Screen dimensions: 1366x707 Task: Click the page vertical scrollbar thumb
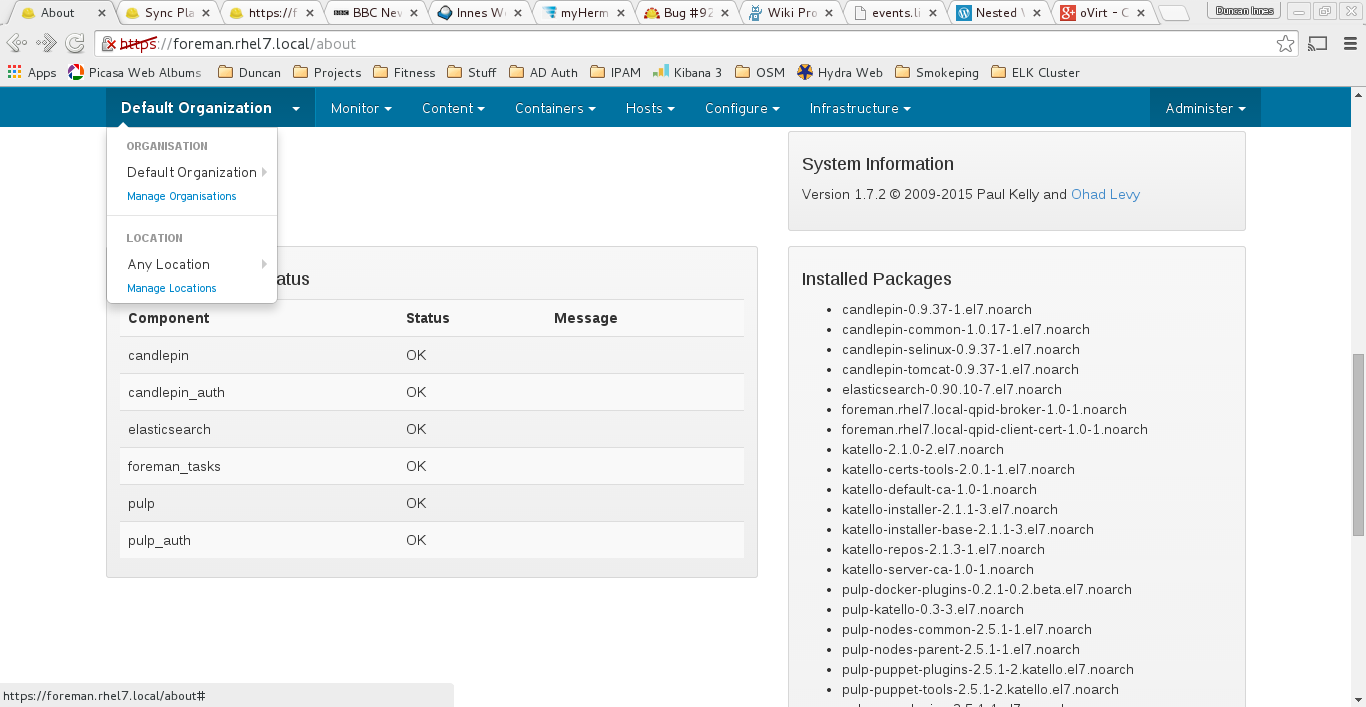[x=1358, y=444]
